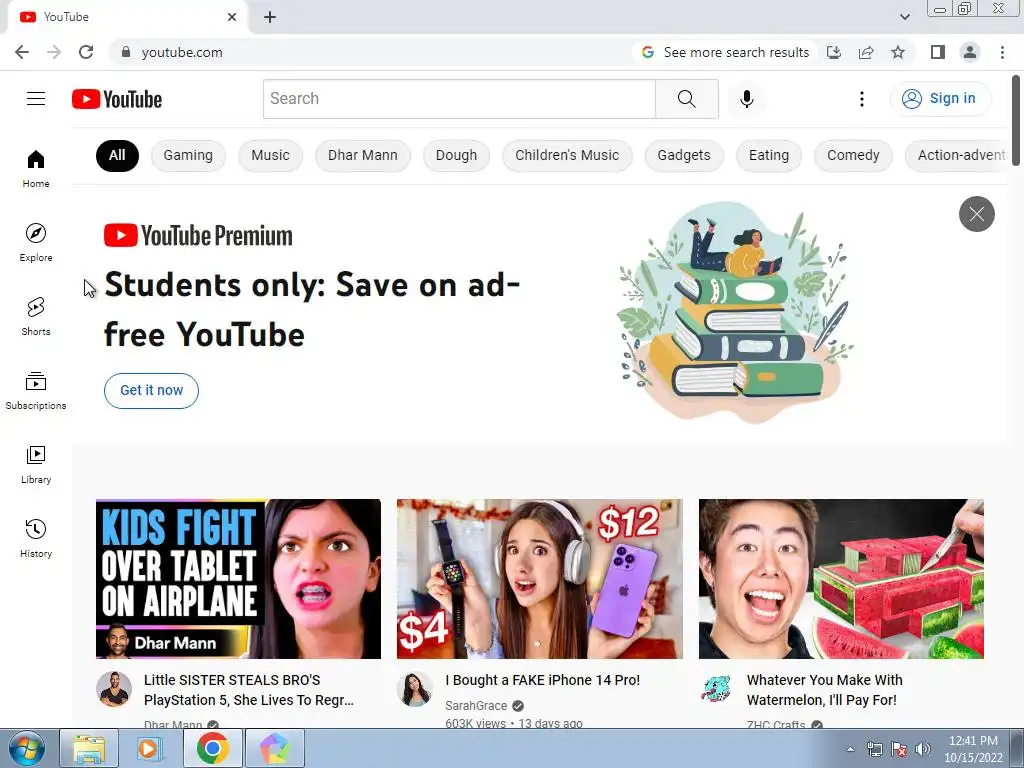The image size is (1024, 768).
Task: Open Chrome three-dot menu
Action: click(1002, 52)
